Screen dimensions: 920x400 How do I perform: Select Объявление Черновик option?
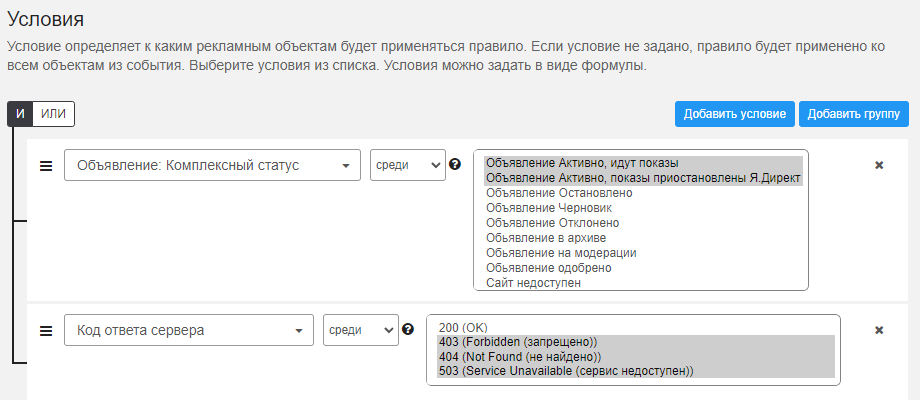(643, 208)
